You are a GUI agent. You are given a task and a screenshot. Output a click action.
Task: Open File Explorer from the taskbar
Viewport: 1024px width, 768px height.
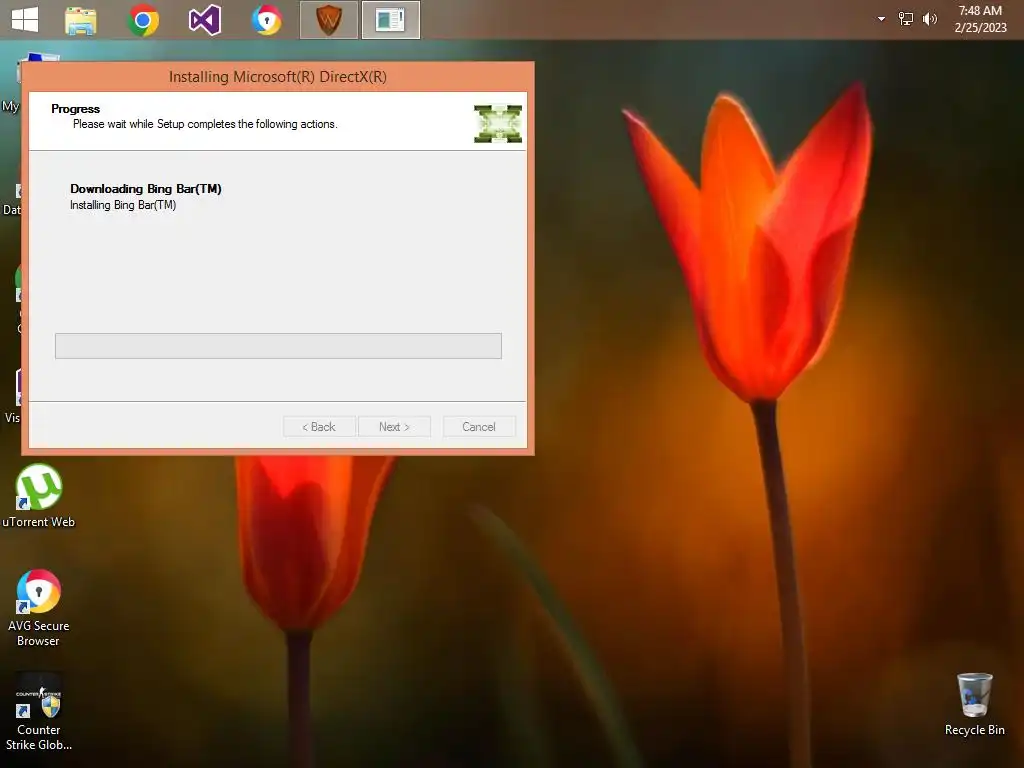[x=81, y=20]
